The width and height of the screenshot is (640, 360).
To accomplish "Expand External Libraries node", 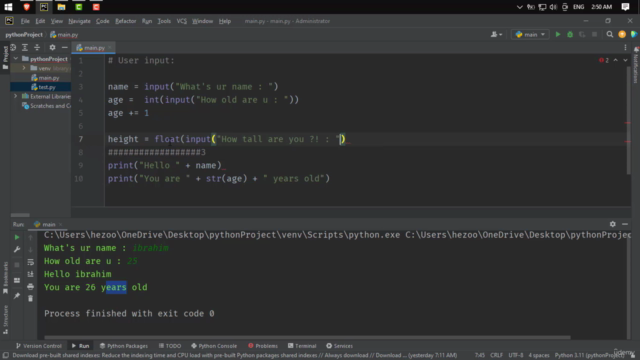I will [16, 96].
